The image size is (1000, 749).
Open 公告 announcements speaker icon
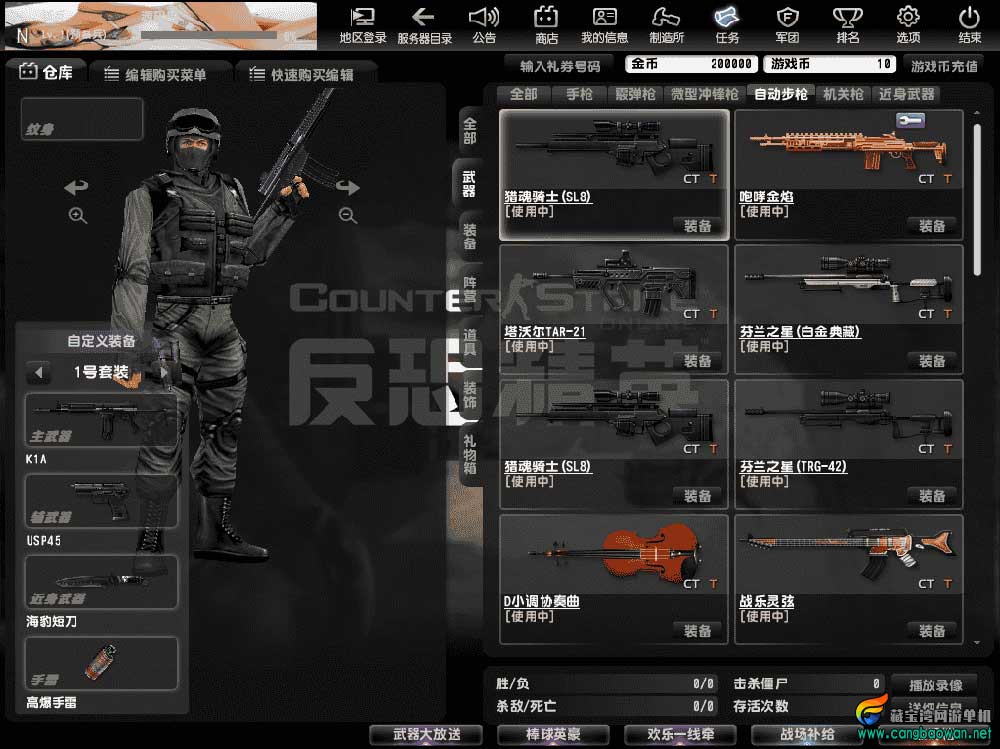[484, 26]
